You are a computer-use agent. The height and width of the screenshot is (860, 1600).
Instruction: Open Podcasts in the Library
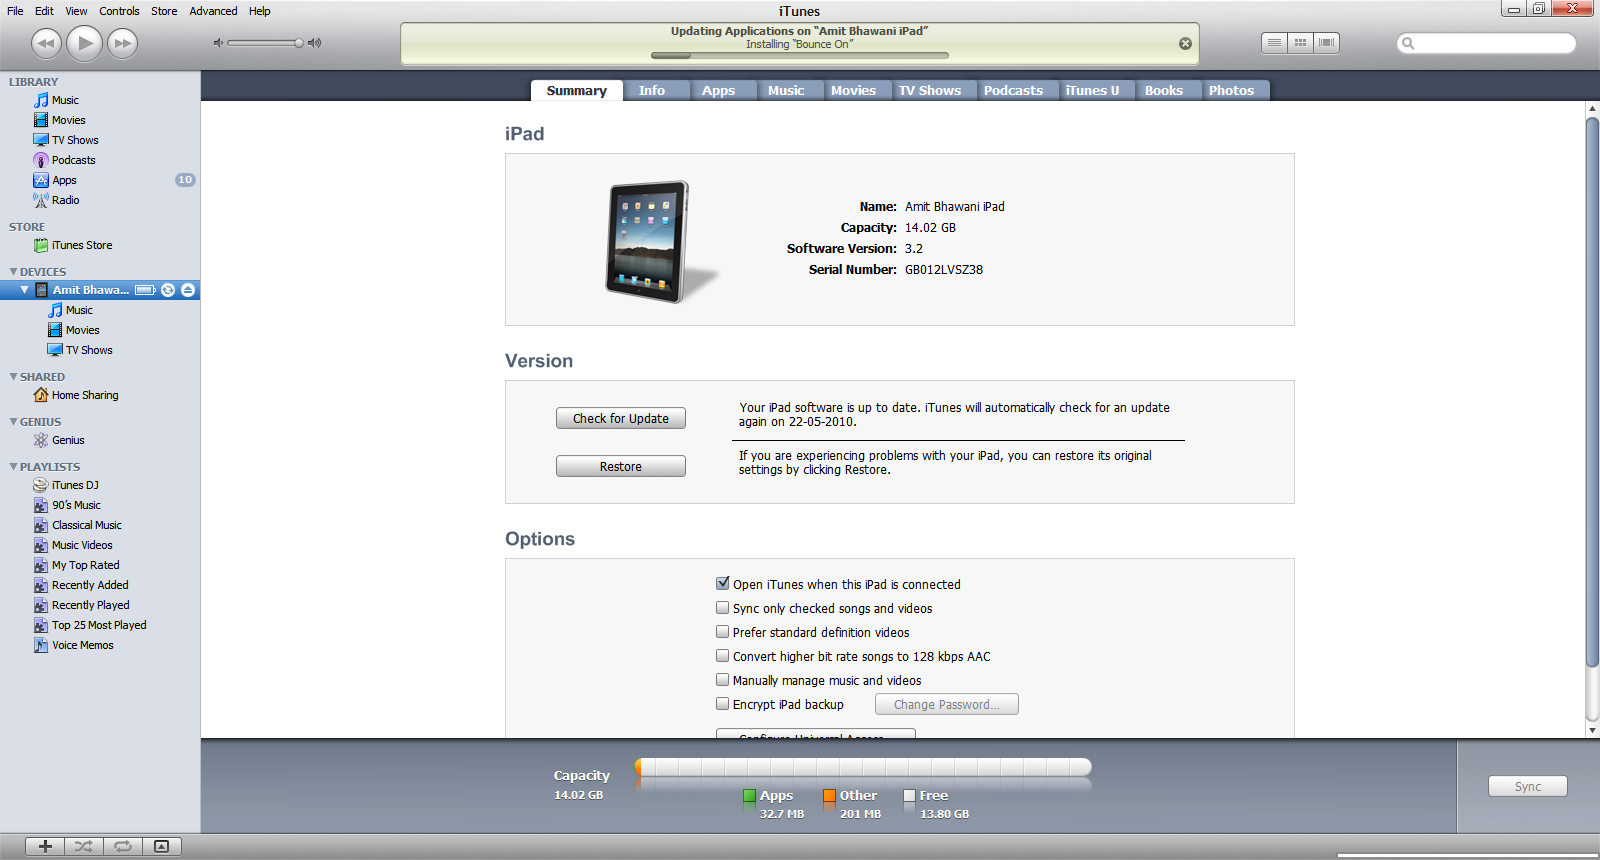[x=73, y=160]
